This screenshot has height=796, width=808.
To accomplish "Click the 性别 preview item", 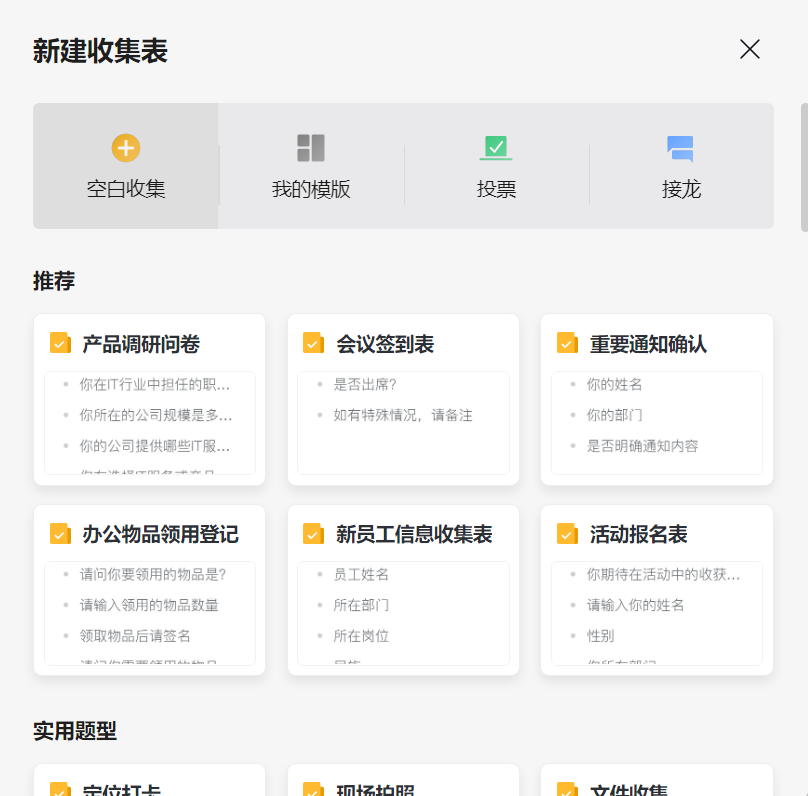I will 600,636.
